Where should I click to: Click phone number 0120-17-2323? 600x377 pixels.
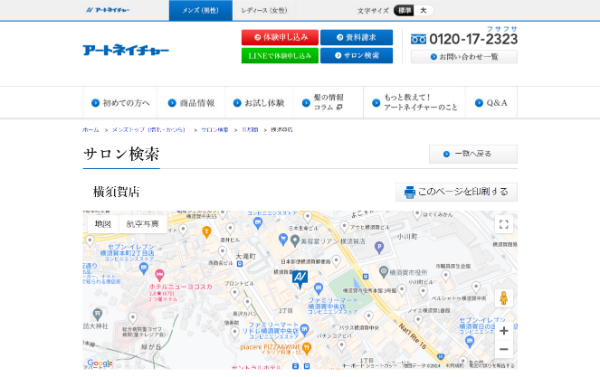(473, 39)
